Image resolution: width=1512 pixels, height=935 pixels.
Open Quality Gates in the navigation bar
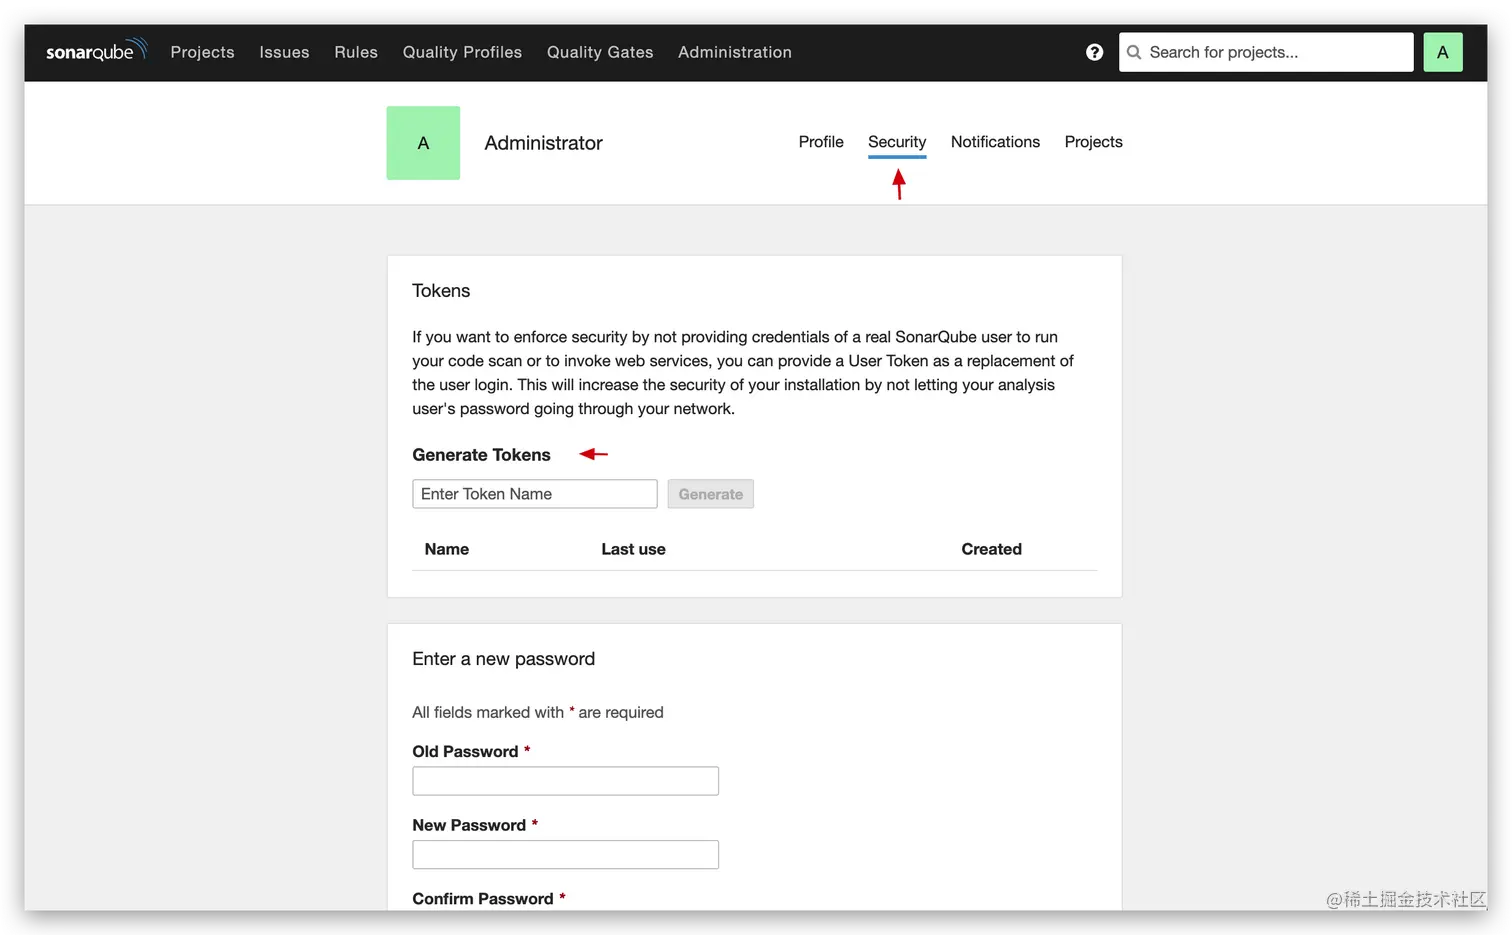point(600,52)
